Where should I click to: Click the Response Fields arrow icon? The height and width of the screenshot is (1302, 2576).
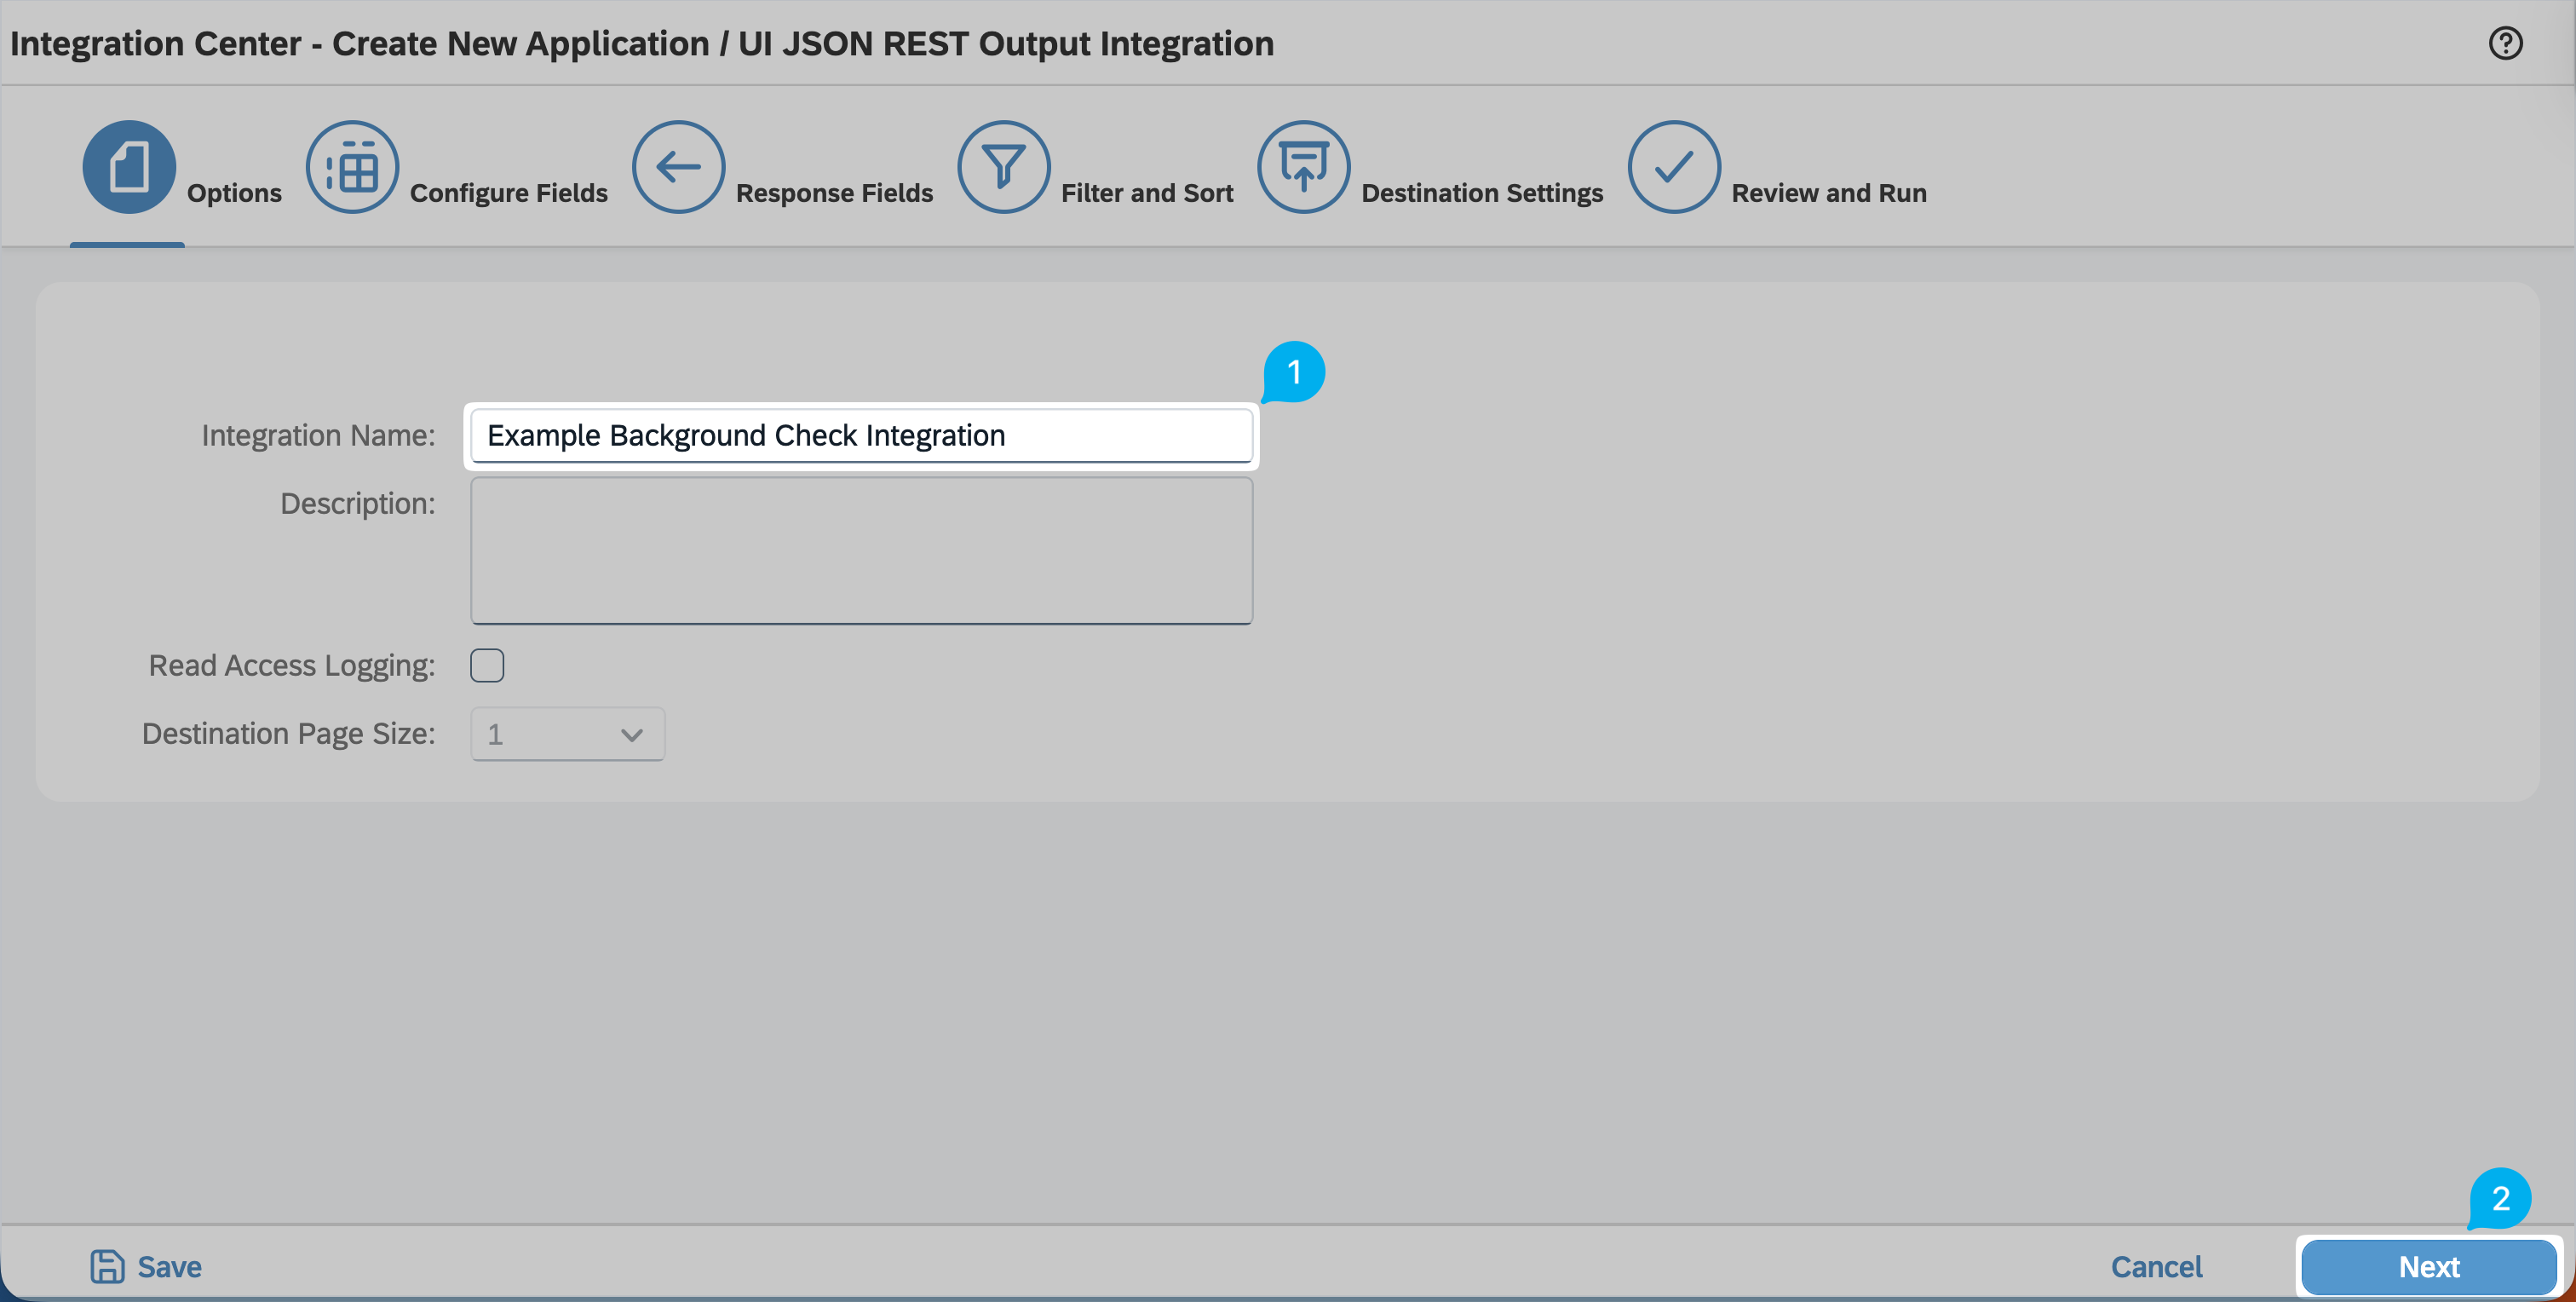[x=678, y=166]
